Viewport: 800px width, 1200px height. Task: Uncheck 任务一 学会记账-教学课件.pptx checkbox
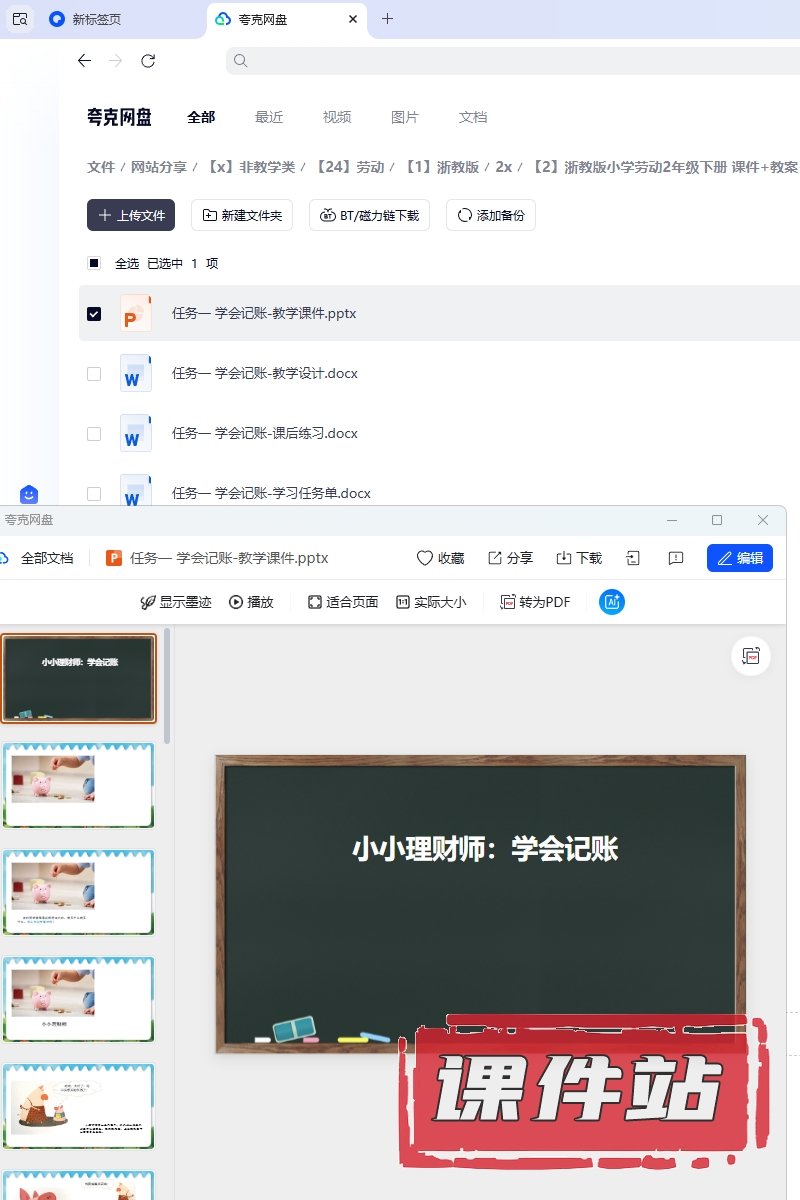click(94, 314)
